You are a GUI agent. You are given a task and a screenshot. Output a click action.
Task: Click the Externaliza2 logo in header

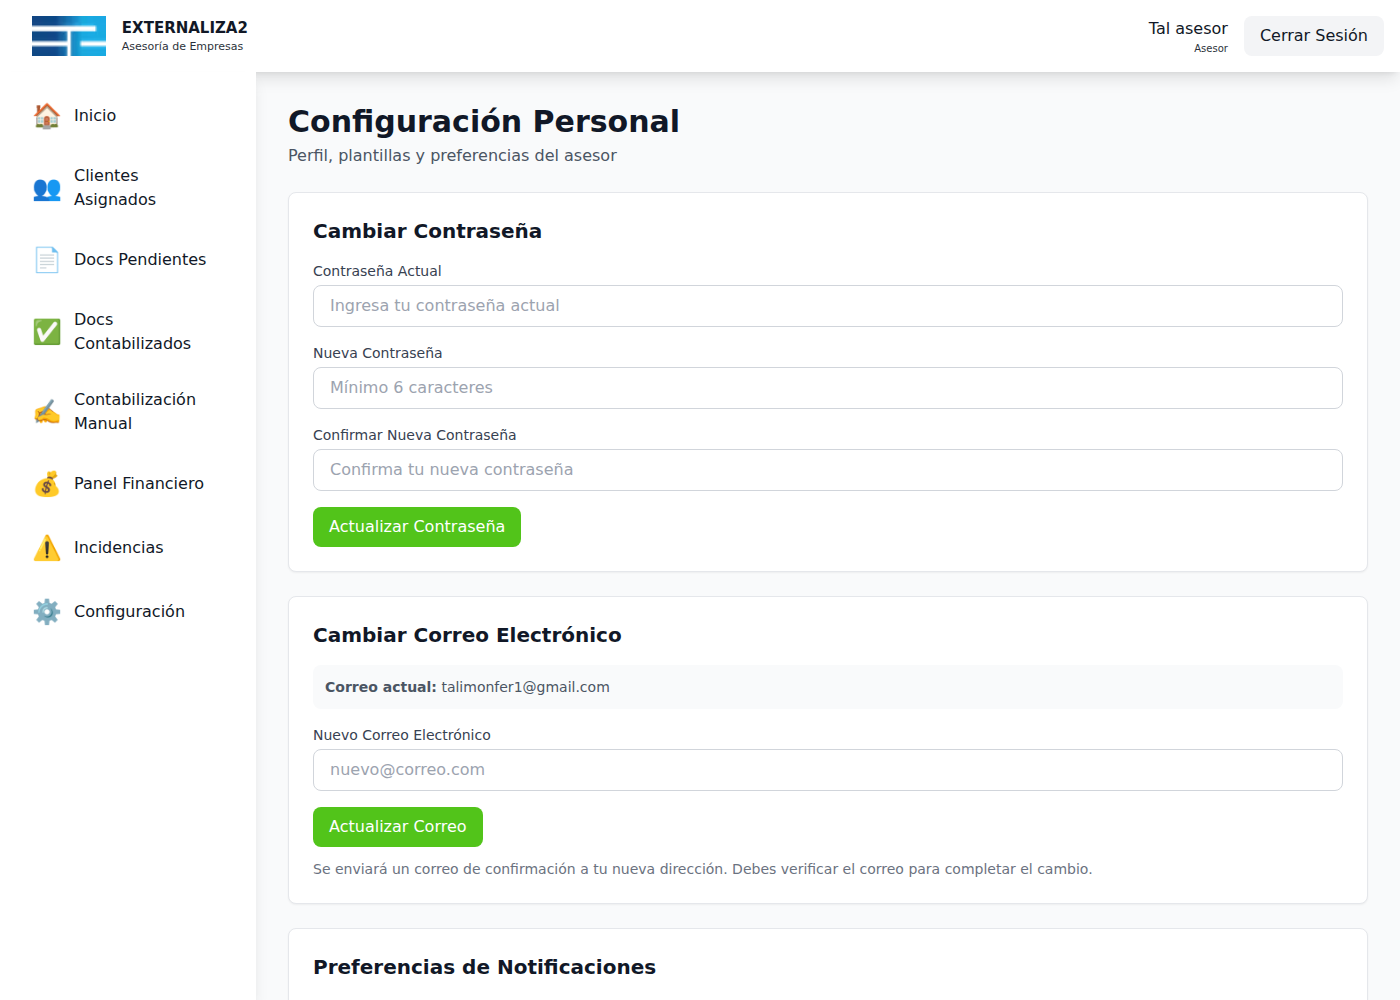[x=69, y=36]
